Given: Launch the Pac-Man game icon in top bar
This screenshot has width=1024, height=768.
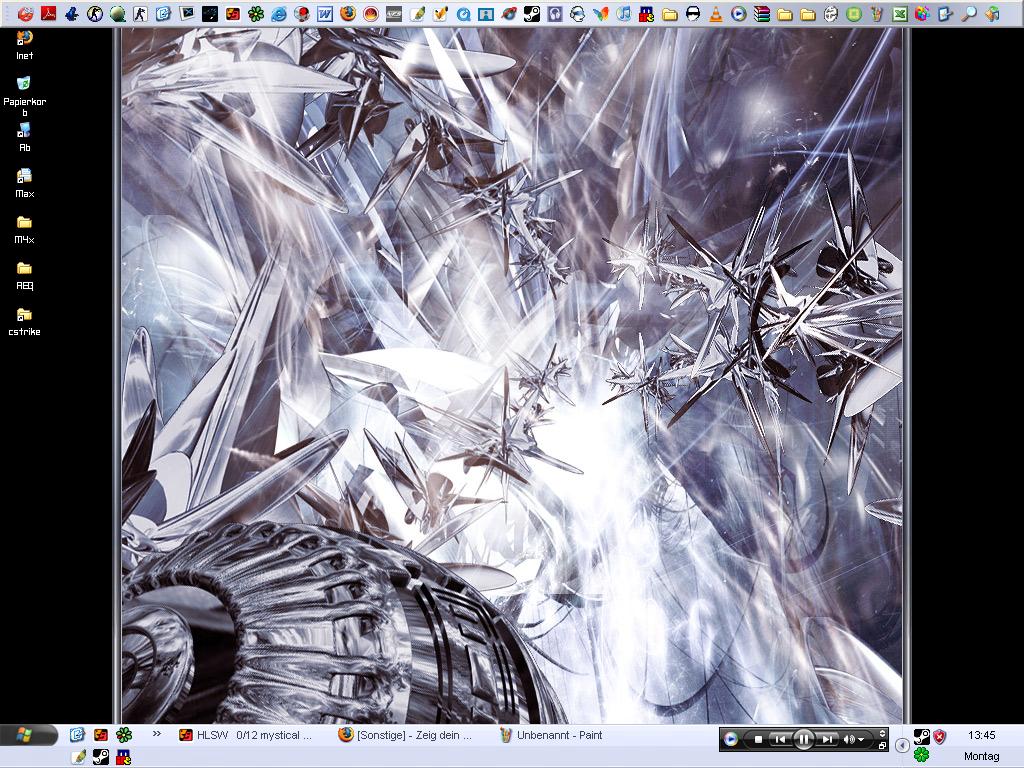Looking at the screenshot, I should click(x=647, y=13).
